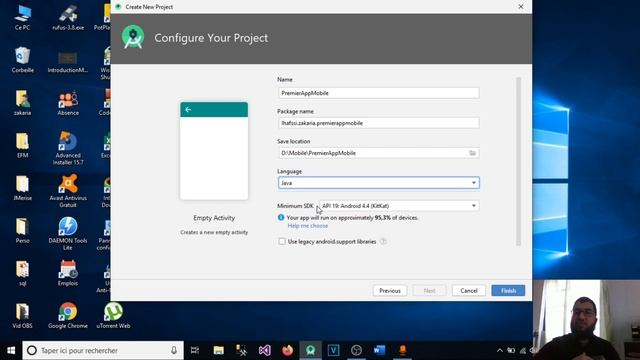
Task: Open the Language dropdown showing Java
Action: tap(378, 183)
